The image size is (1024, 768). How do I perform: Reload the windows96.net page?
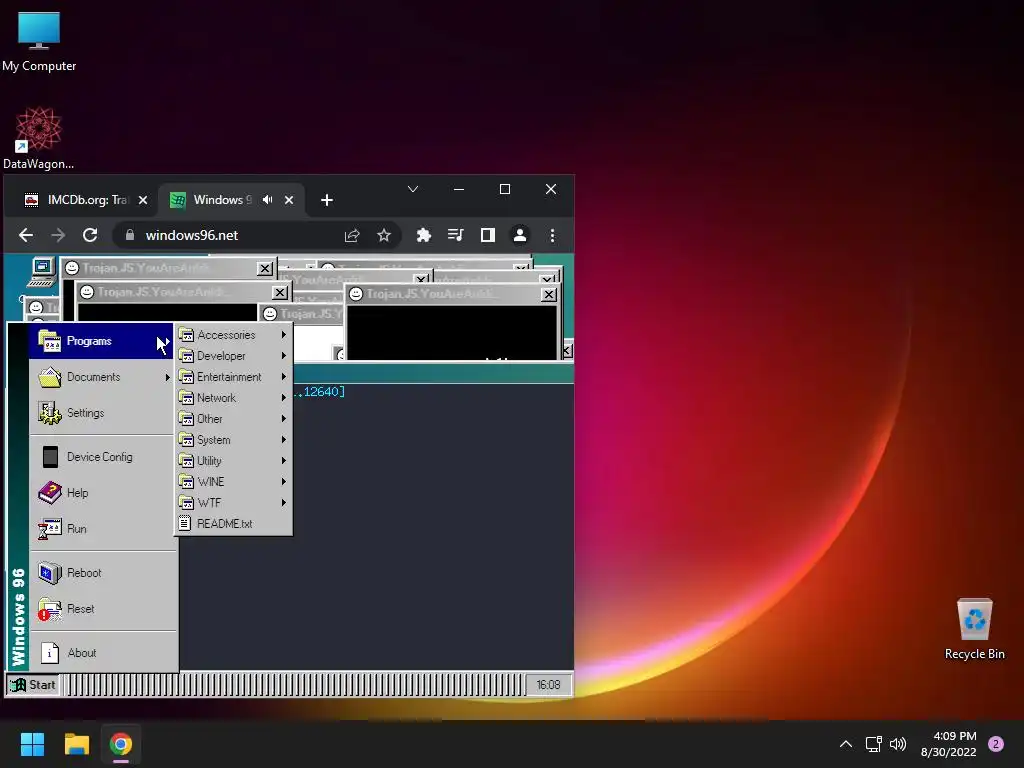[x=90, y=235]
